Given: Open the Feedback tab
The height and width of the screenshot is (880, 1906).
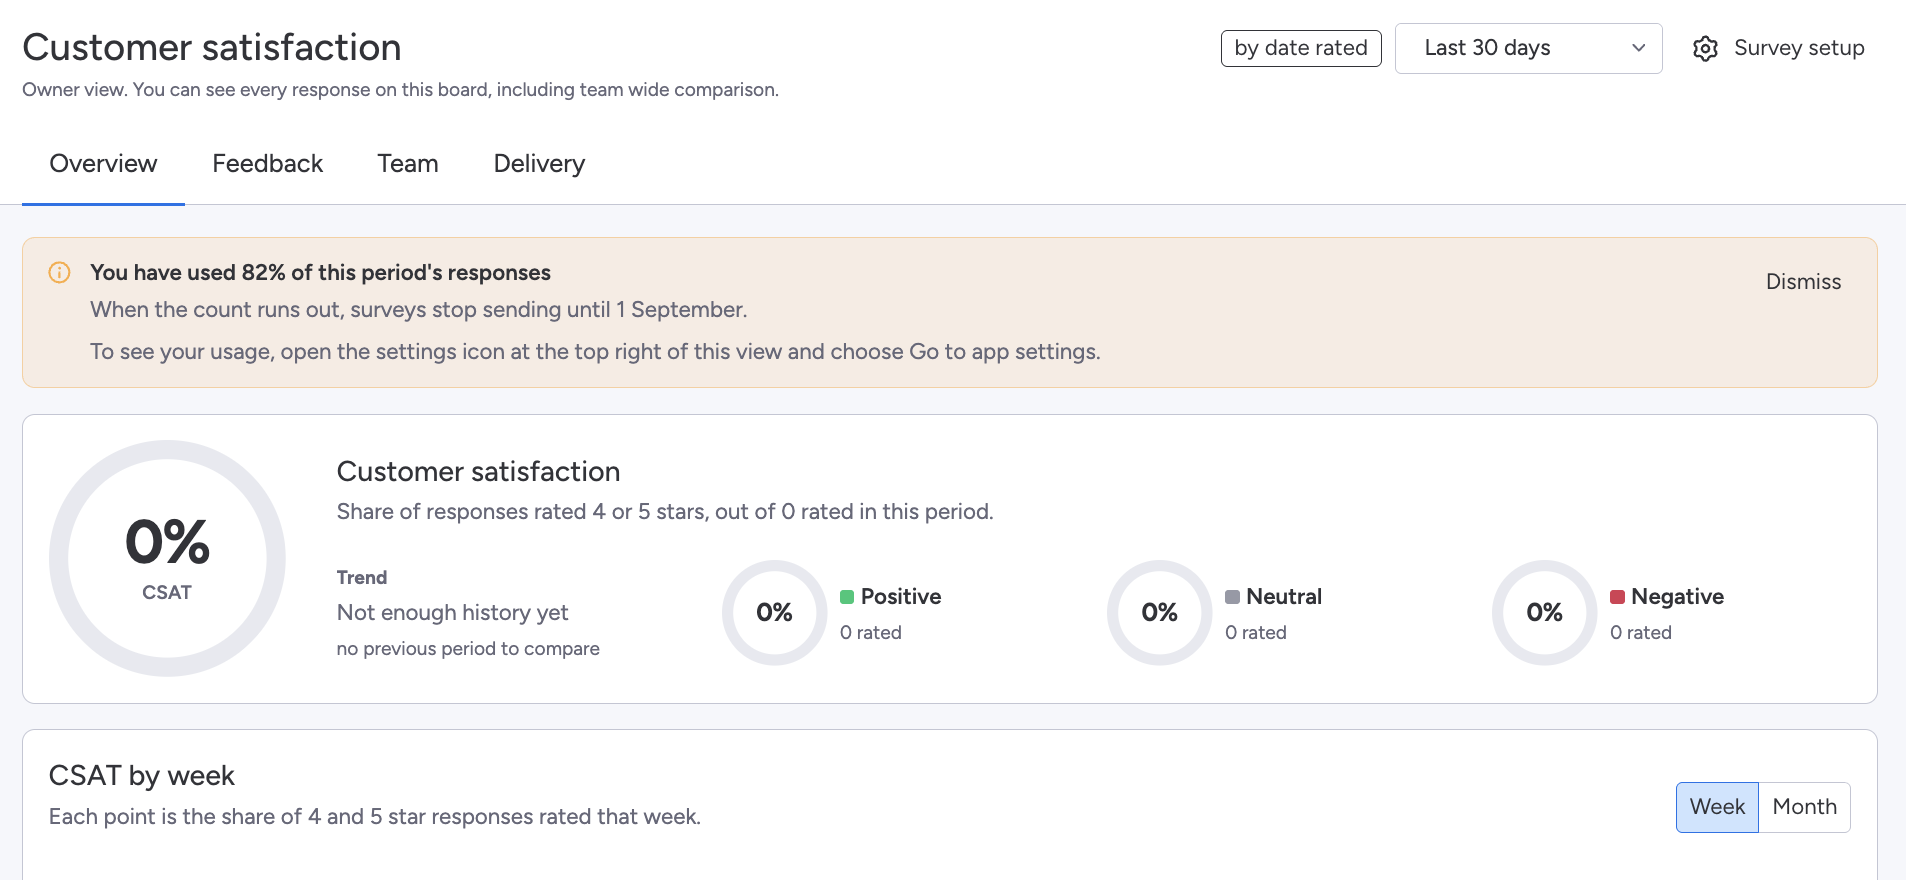Looking at the screenshot, I should click(267, 164).
